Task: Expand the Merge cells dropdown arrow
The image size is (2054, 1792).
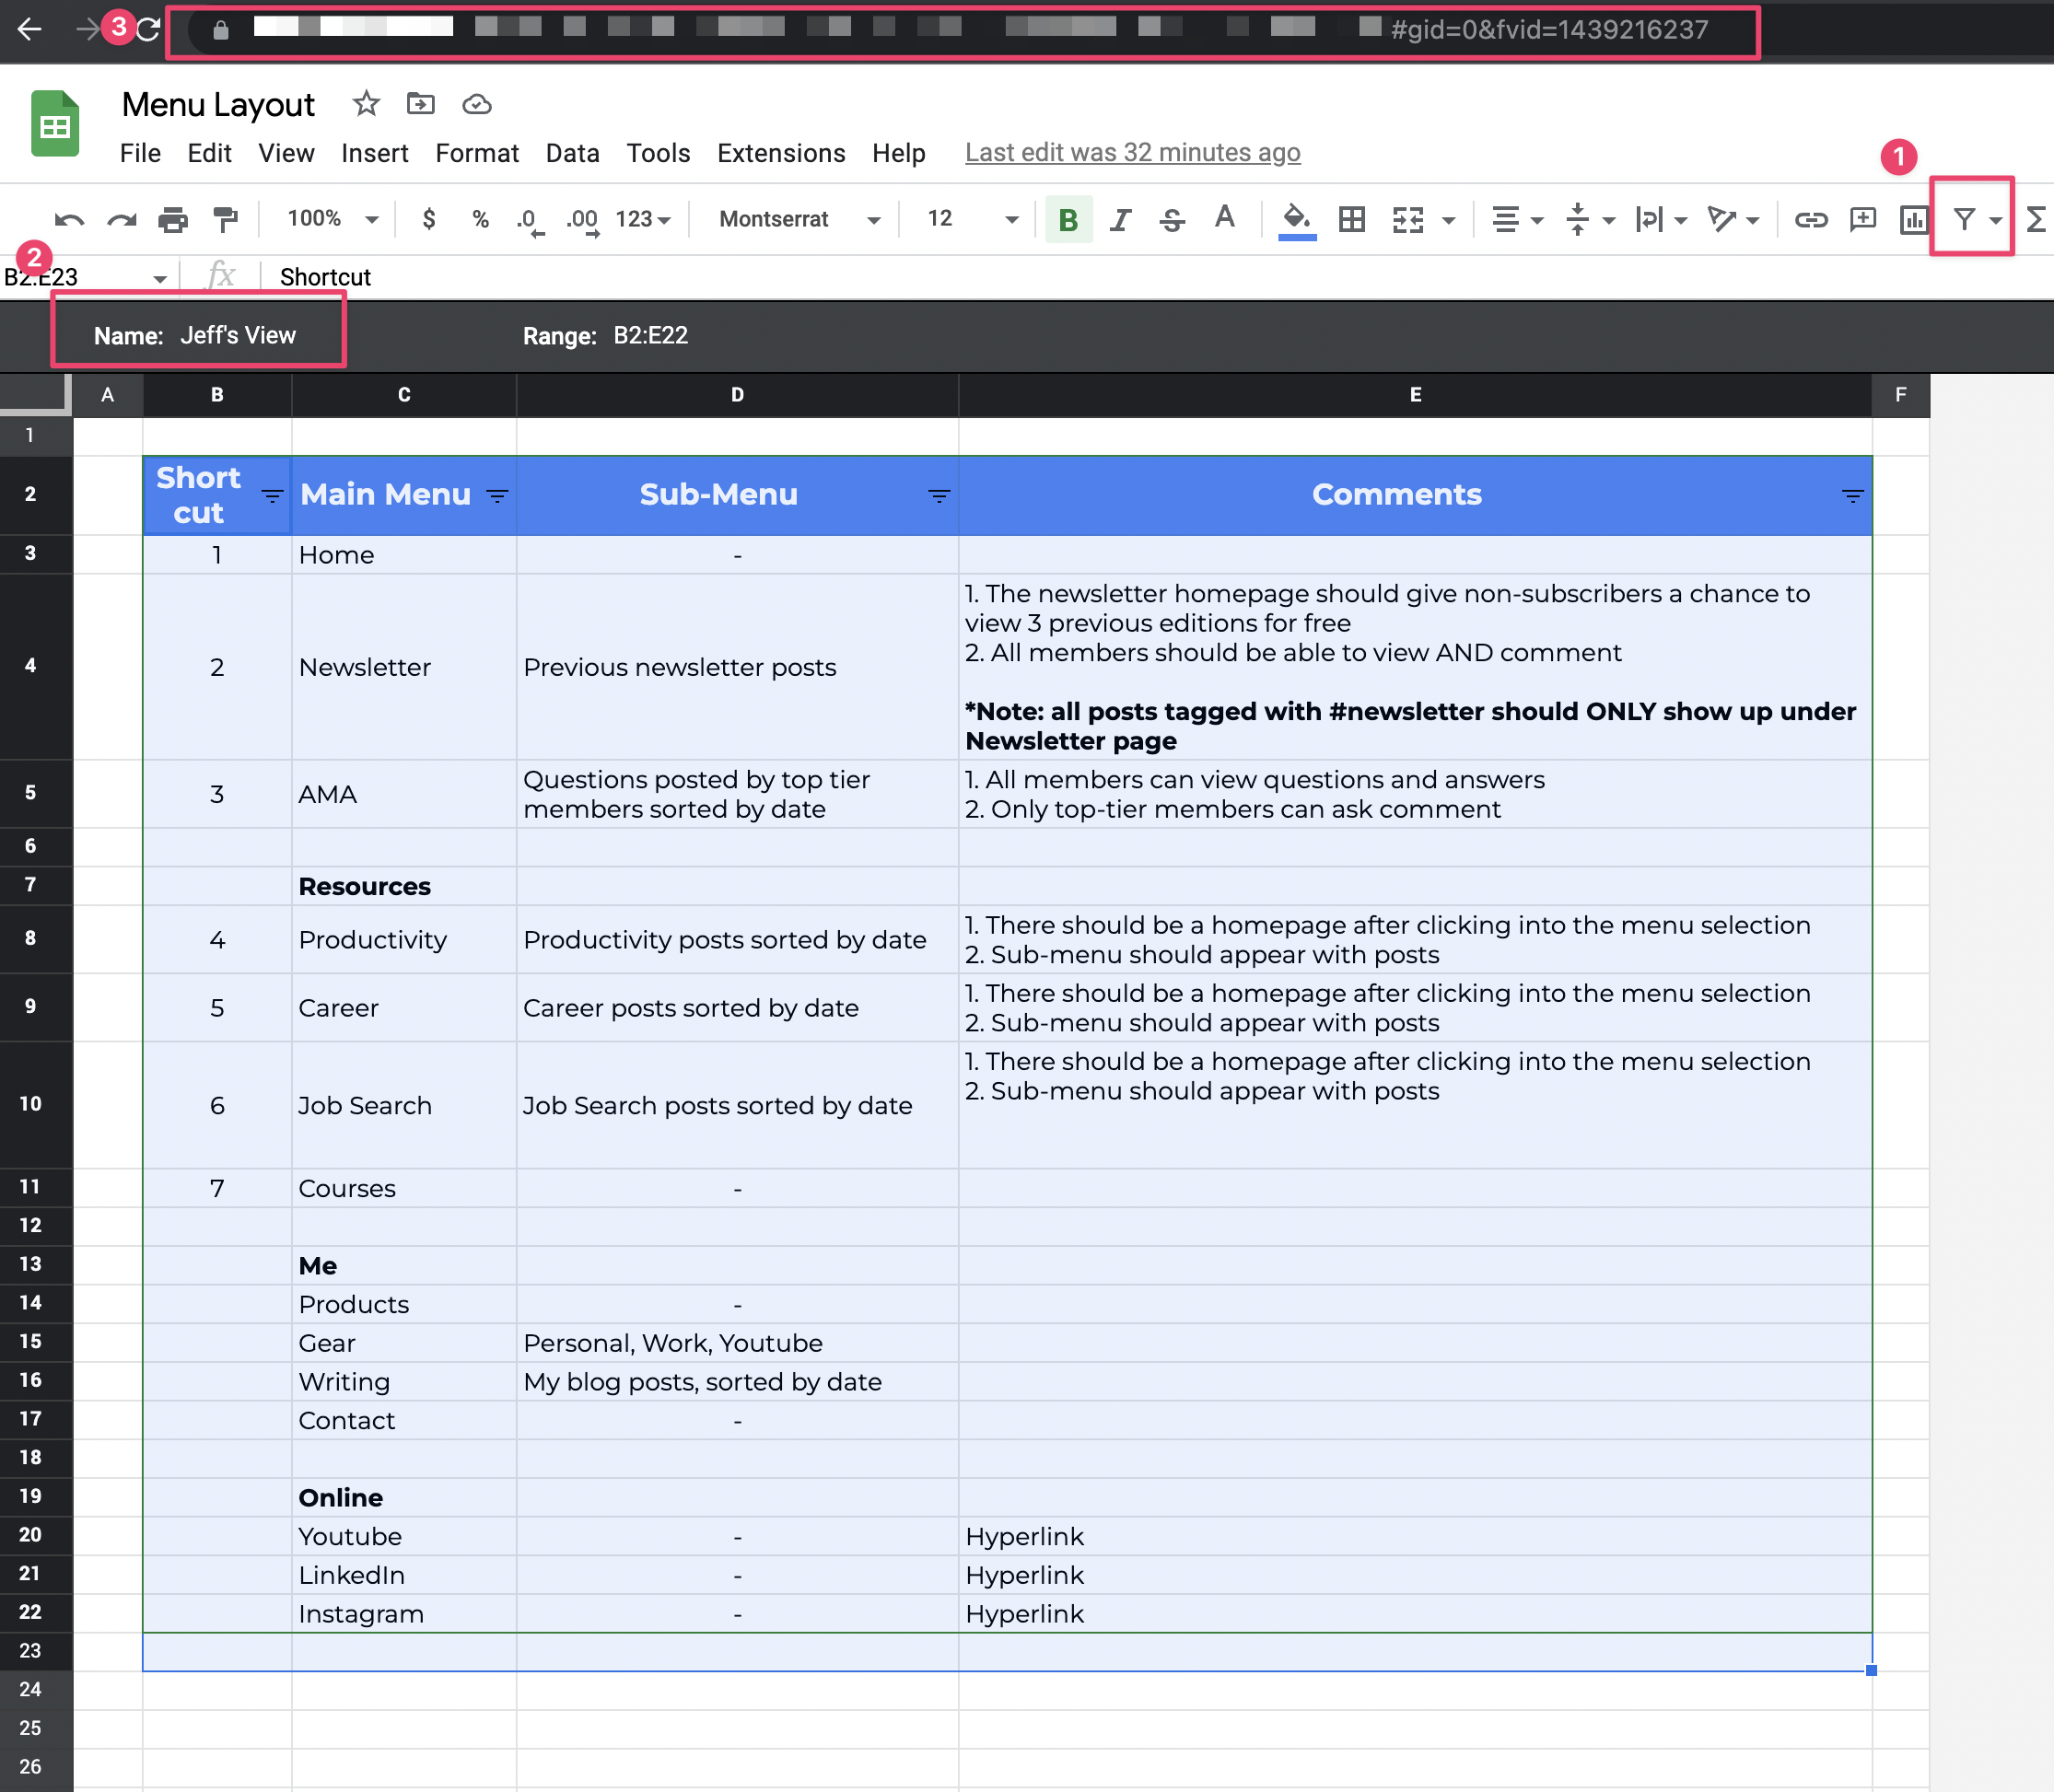Action: 1448,221
